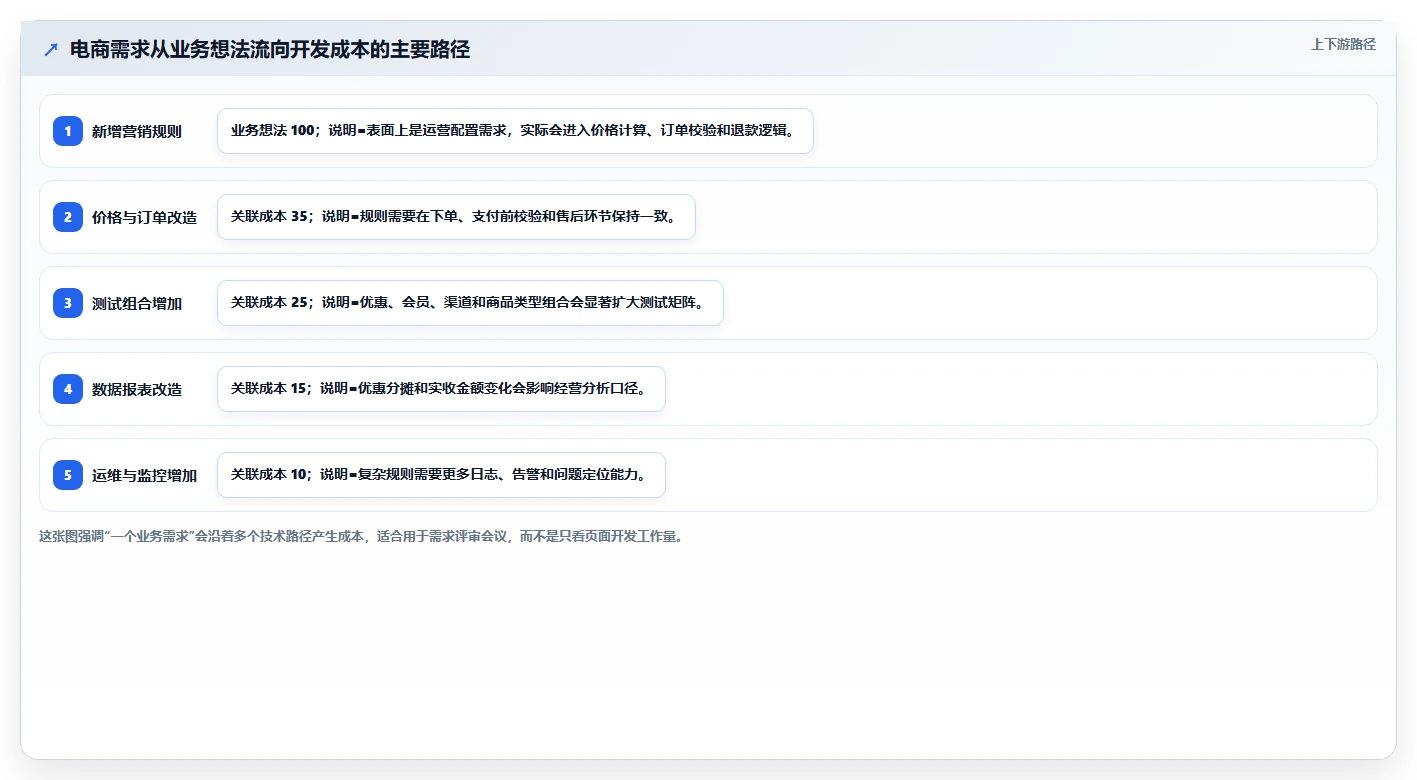The image size is (1417, 780).
Task: Select step badge number 3
Action: click(68, 303)
